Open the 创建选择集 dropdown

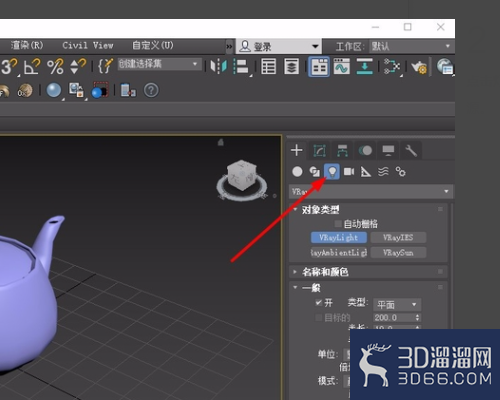[159, 64]
